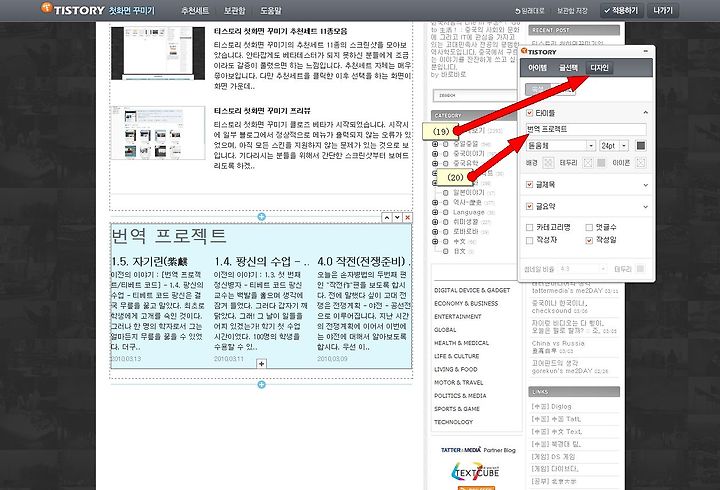This screenshot has height=490, width=720.
Task: Click the title text field 번역 프로젝트
Action: pos(586,129)
